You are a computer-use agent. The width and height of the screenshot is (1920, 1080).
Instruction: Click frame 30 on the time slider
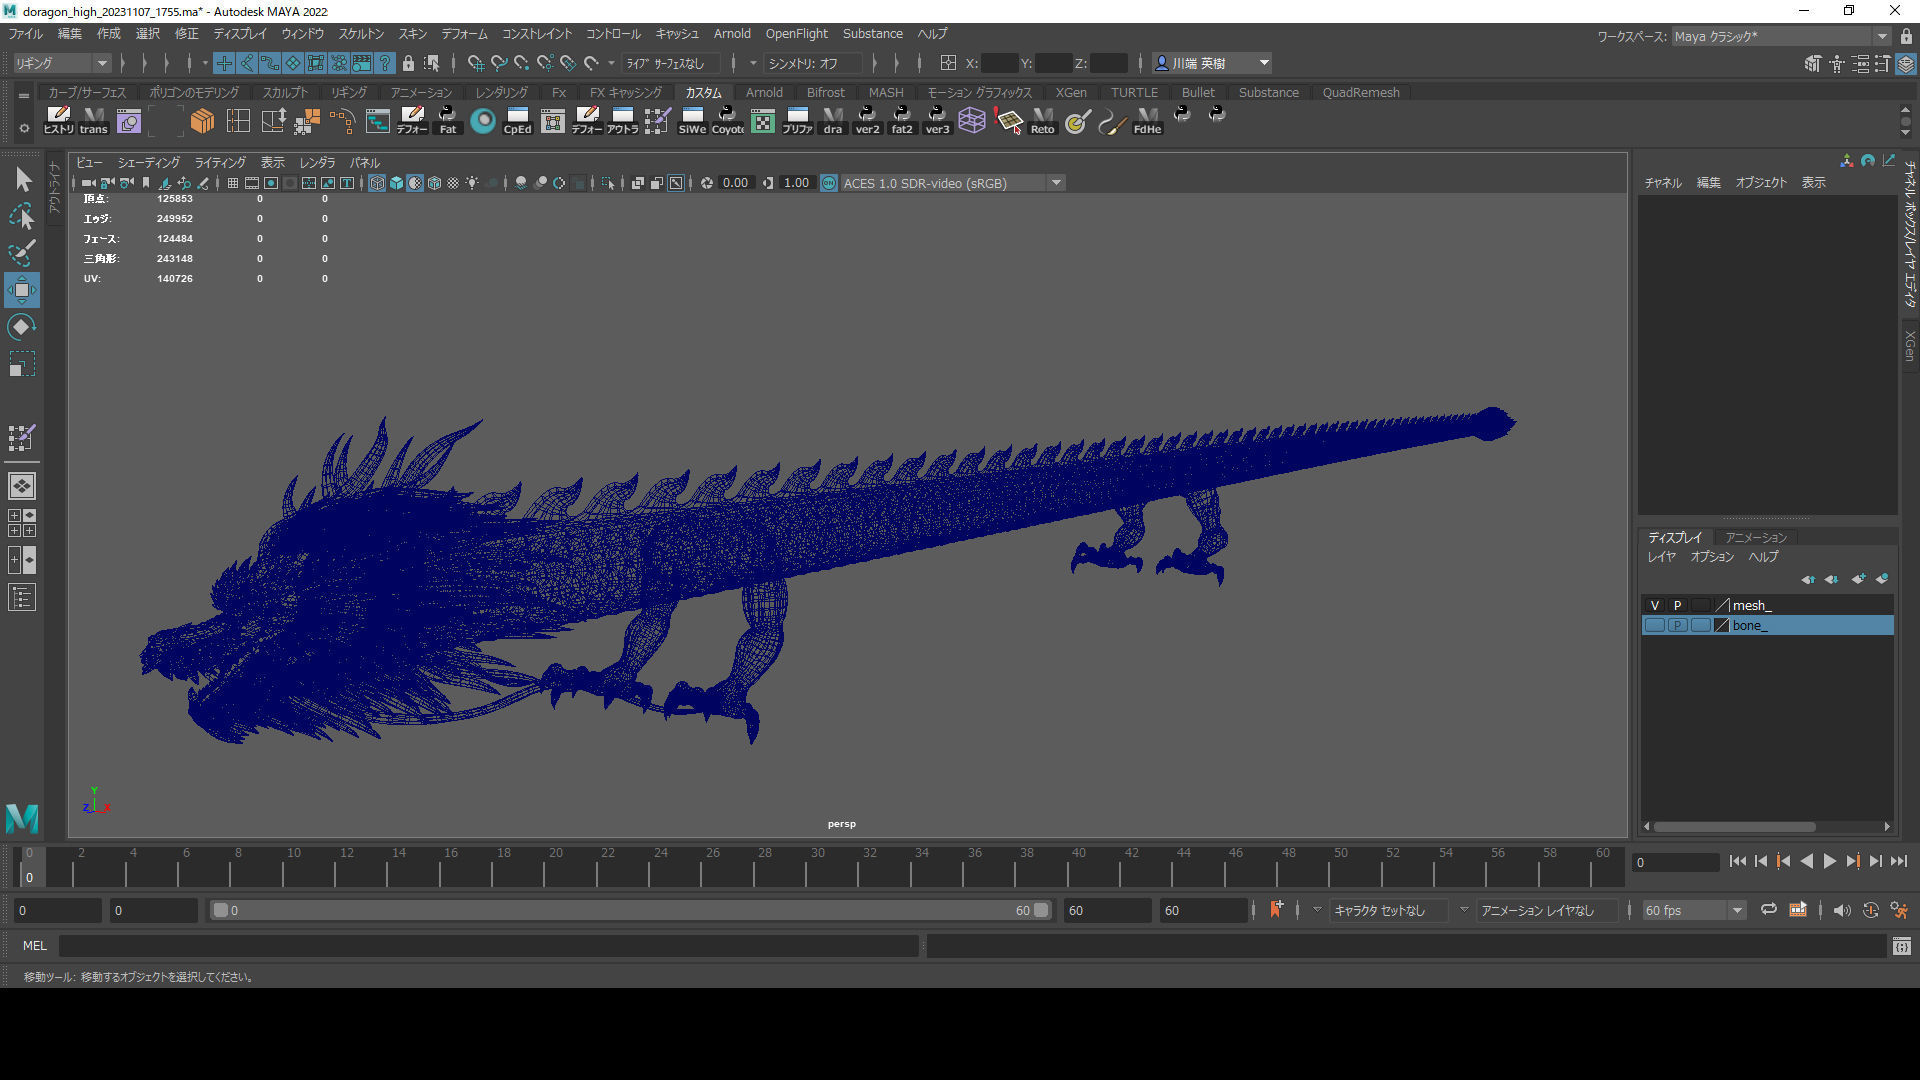(x=817, y=866)
